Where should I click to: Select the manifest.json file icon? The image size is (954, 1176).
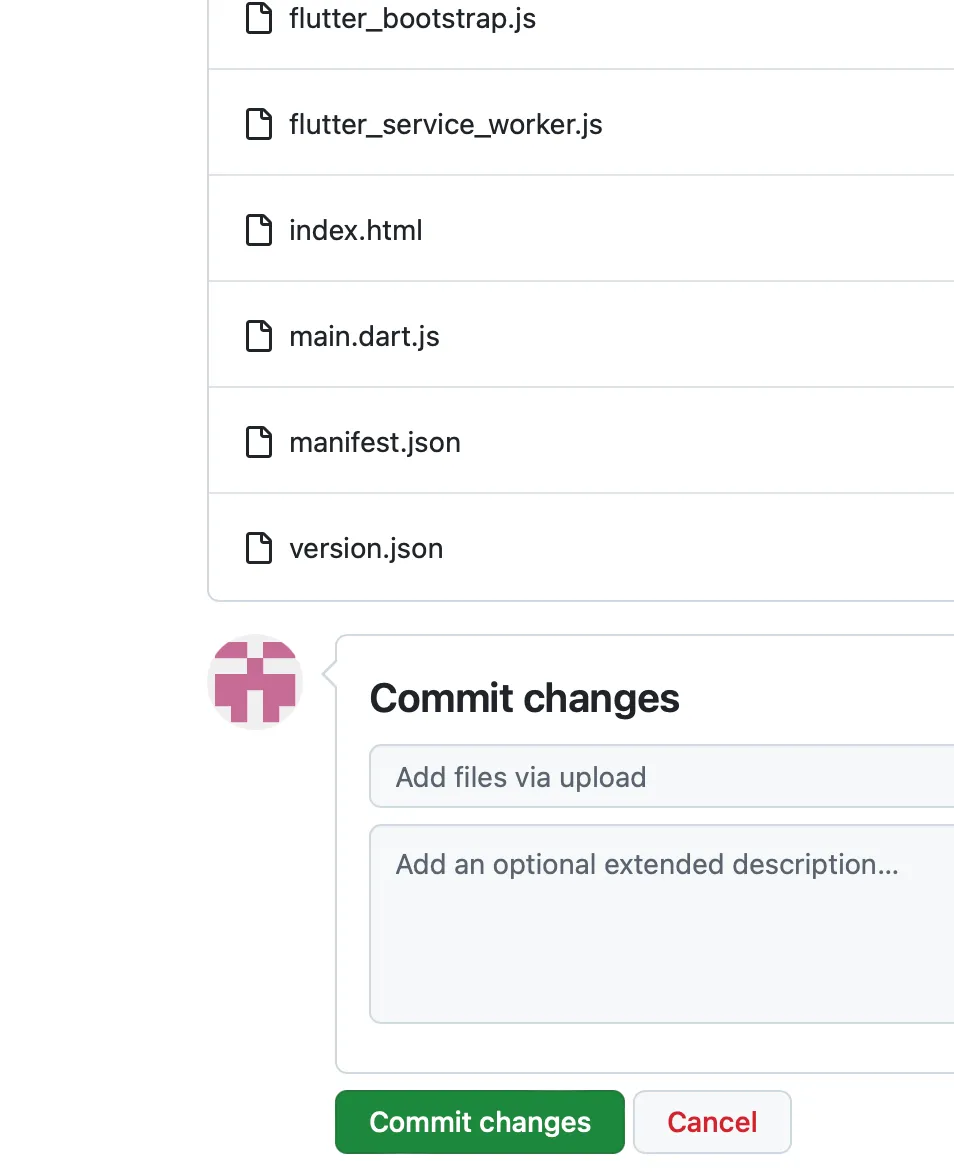pos(259,443)
